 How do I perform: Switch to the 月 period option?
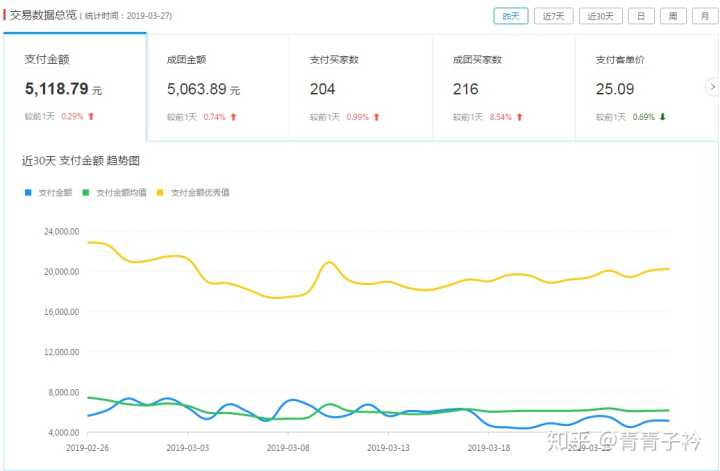(705, 16)
